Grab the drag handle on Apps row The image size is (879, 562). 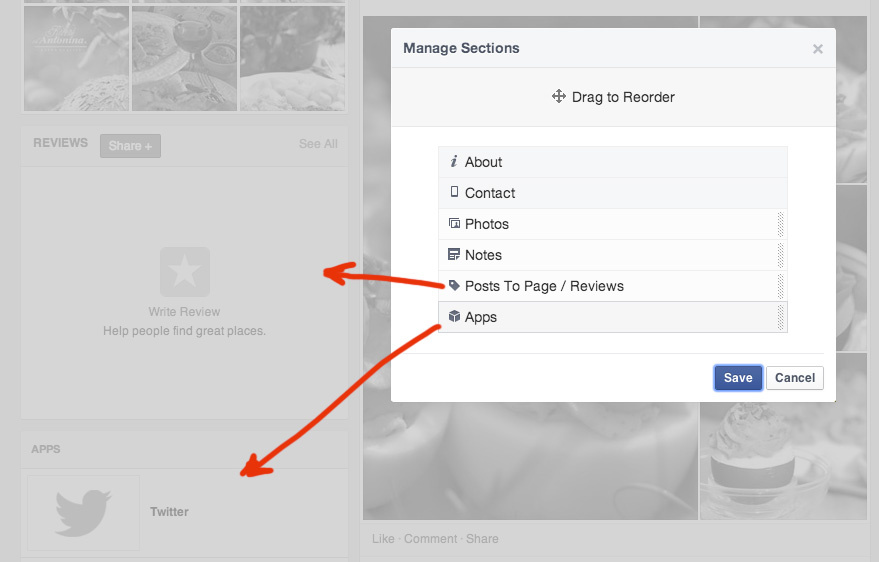point(781,317)
